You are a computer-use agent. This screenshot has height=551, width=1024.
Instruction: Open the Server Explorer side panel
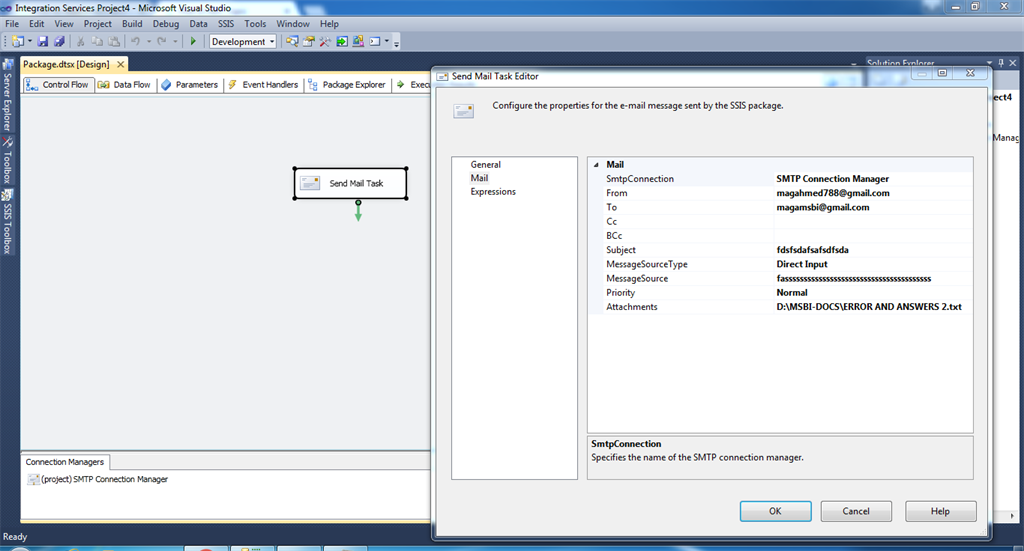click(x=7, y=95)
